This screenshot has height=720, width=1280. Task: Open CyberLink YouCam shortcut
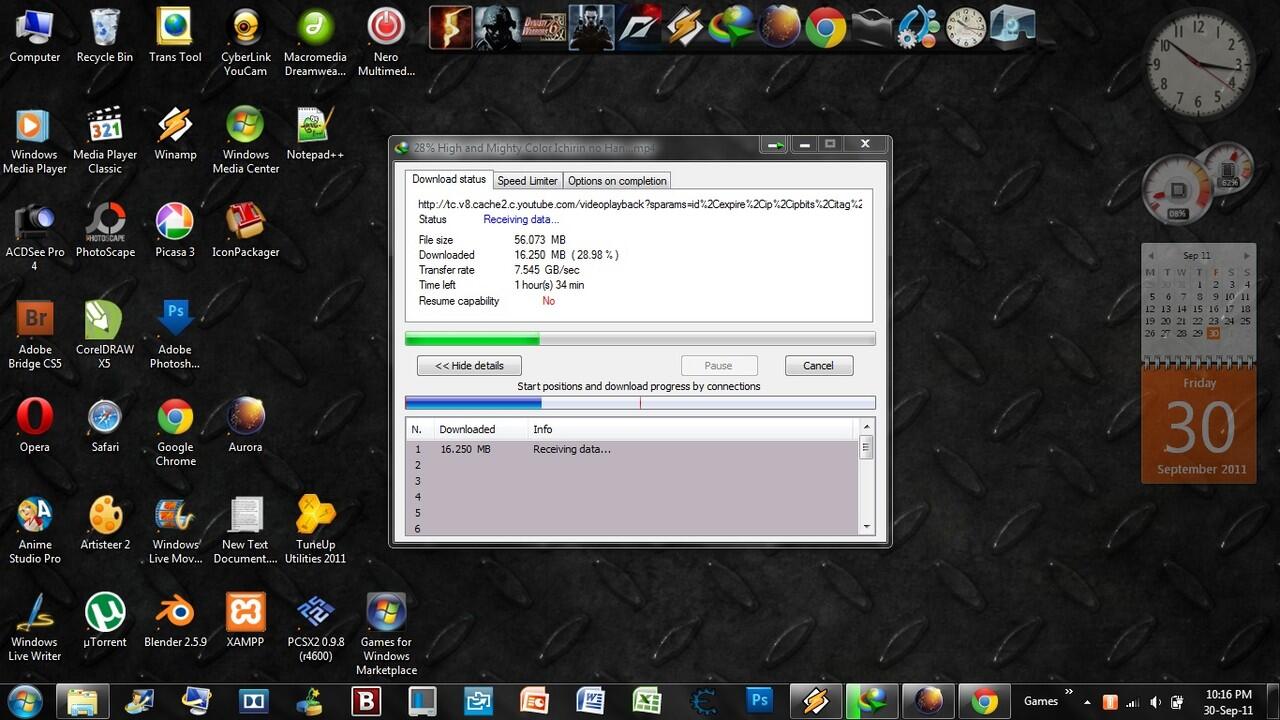pyautogui.click(x=245, y=42)
